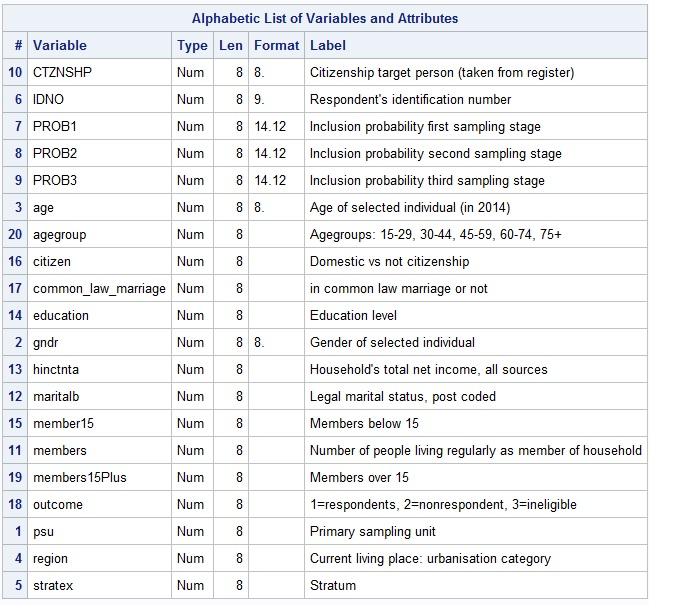
Task: Select the CTZNSHP variable cell
Action: [x=99, y=72]
